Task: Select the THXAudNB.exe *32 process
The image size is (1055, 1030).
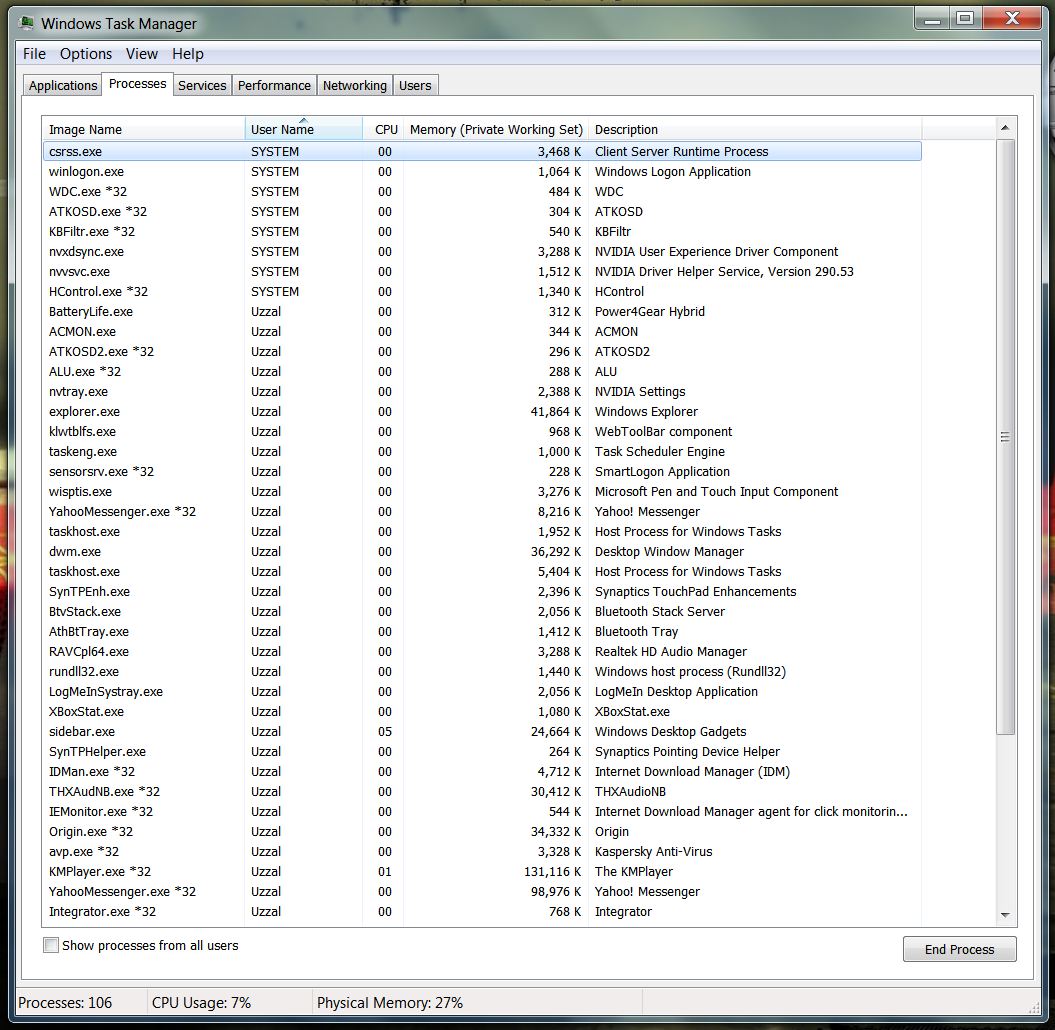Action: [x=482, y=792]
